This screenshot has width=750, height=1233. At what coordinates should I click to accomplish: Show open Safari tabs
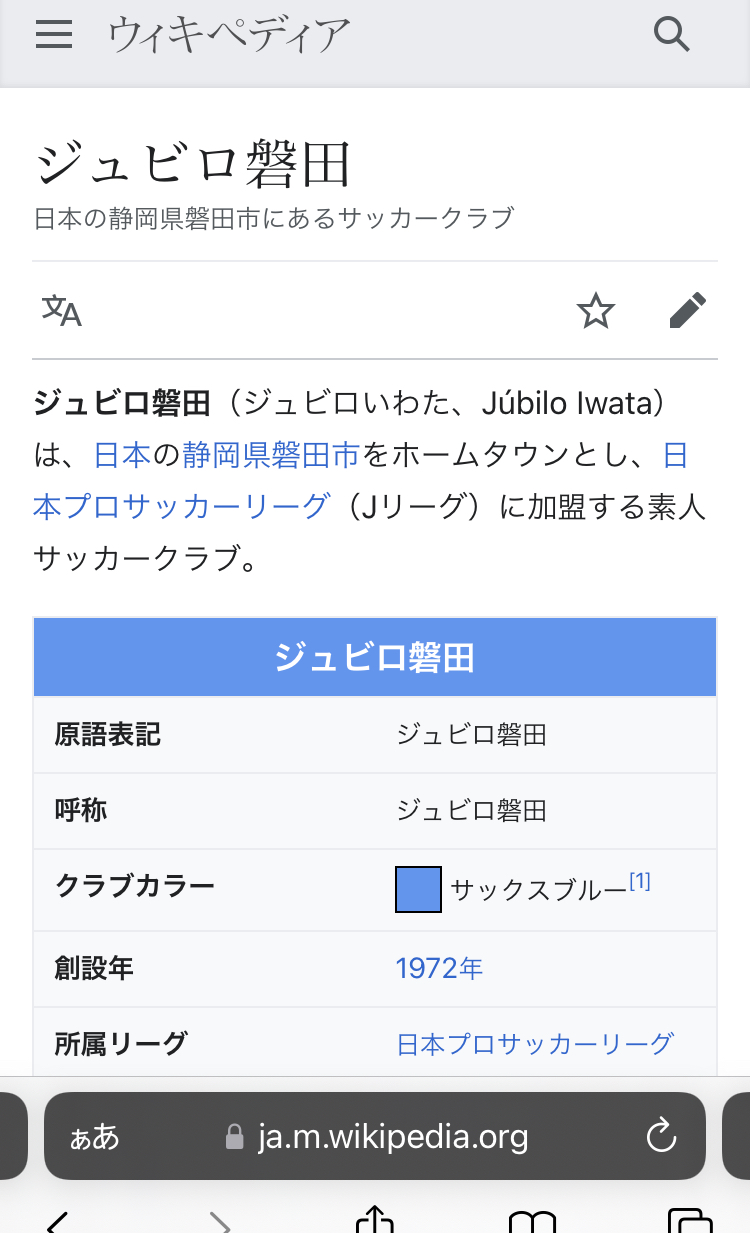pos(688,1222)
